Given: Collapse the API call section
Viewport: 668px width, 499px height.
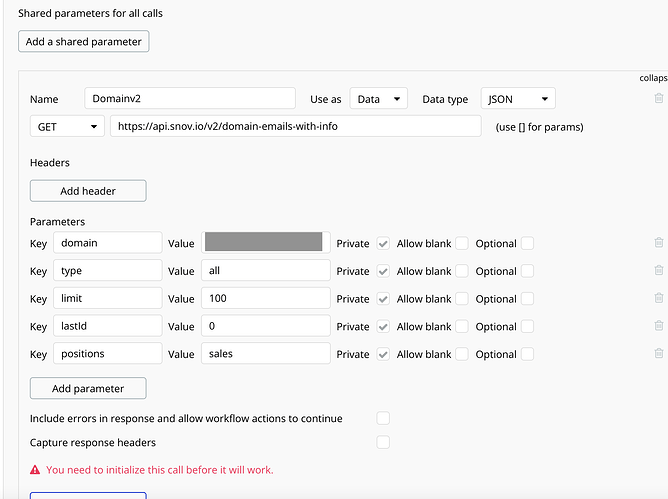Looking at the screenshot, I should [653, 78].
